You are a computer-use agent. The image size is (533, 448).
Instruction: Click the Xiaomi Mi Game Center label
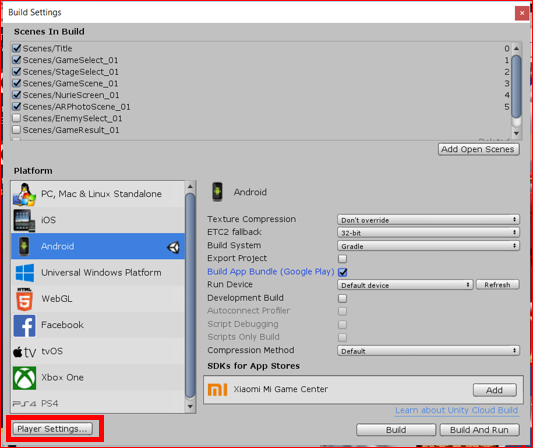click(x=281, y=389)
